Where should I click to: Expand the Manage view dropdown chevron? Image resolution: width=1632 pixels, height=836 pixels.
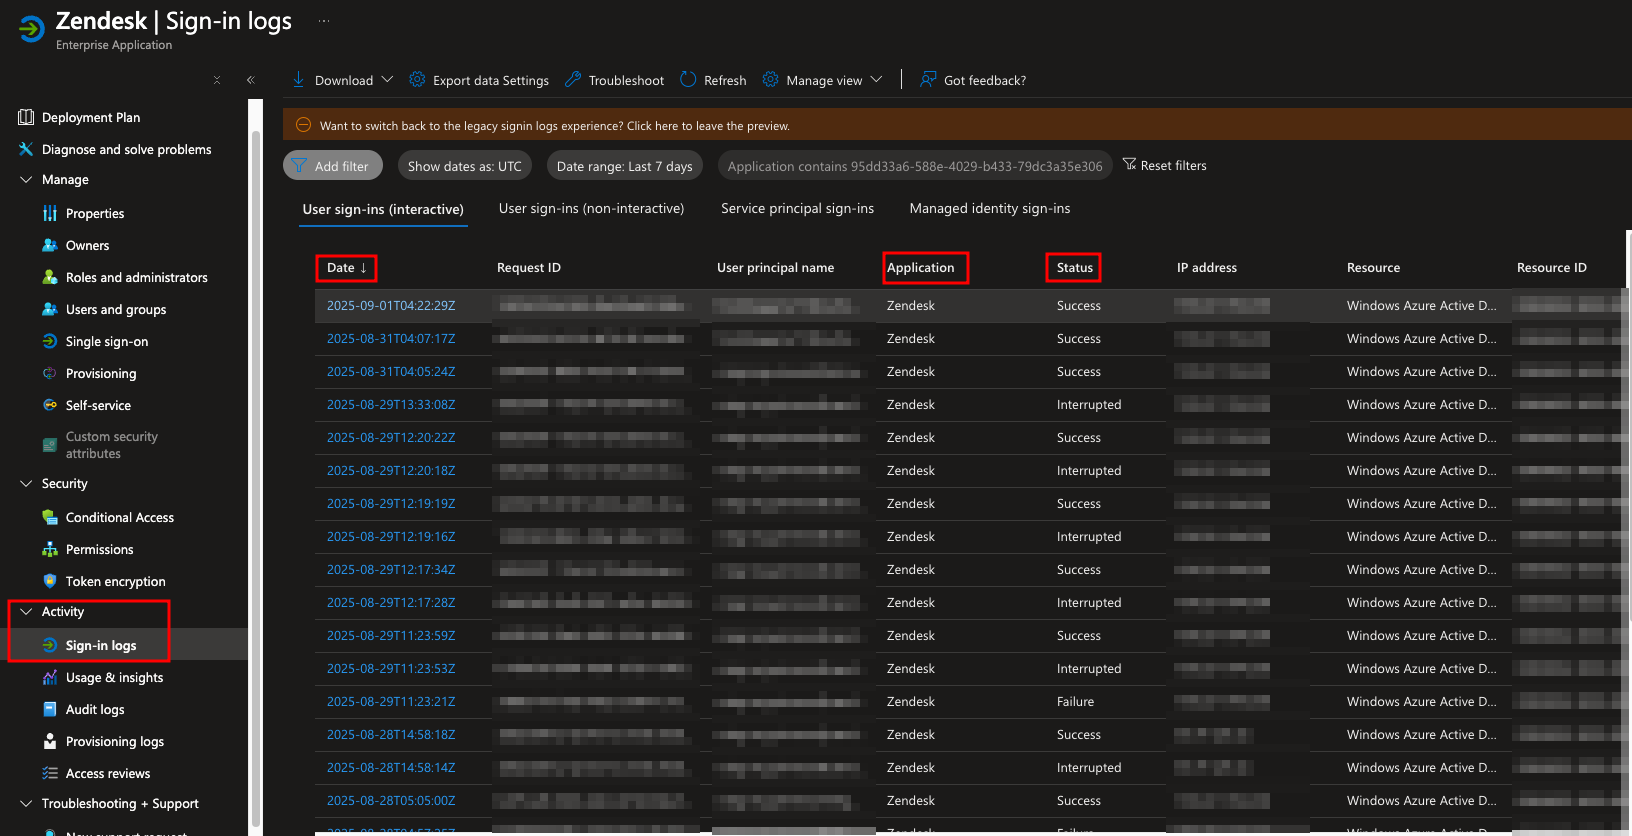coord(877,79)
